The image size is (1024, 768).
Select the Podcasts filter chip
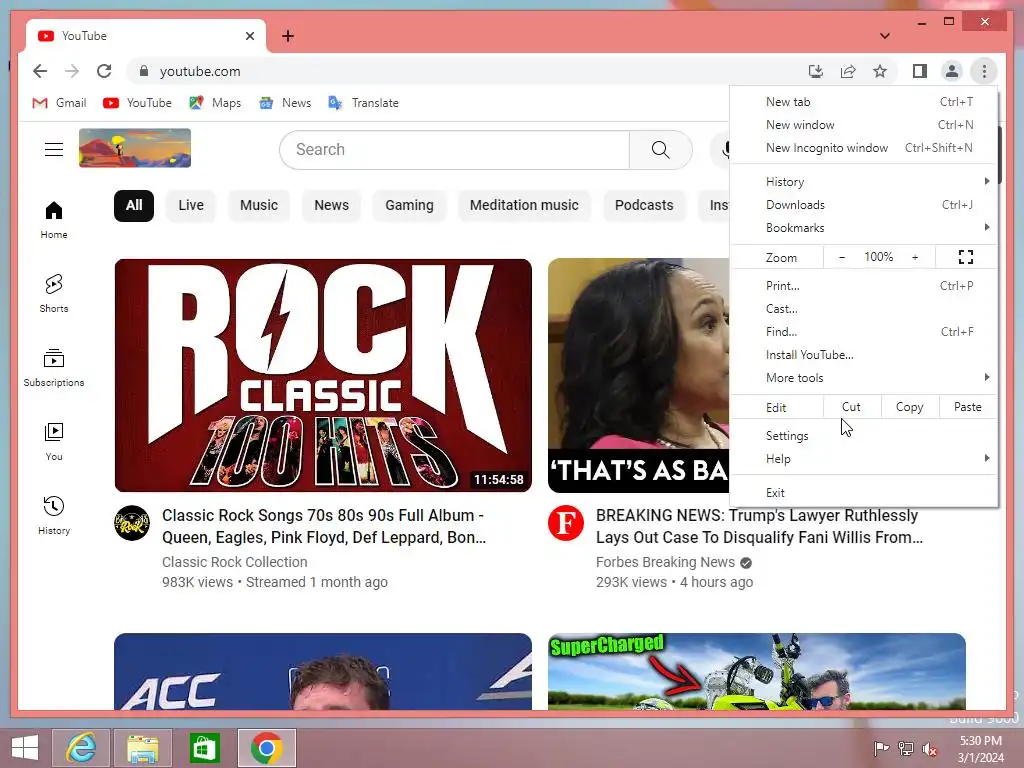[644, 206]
